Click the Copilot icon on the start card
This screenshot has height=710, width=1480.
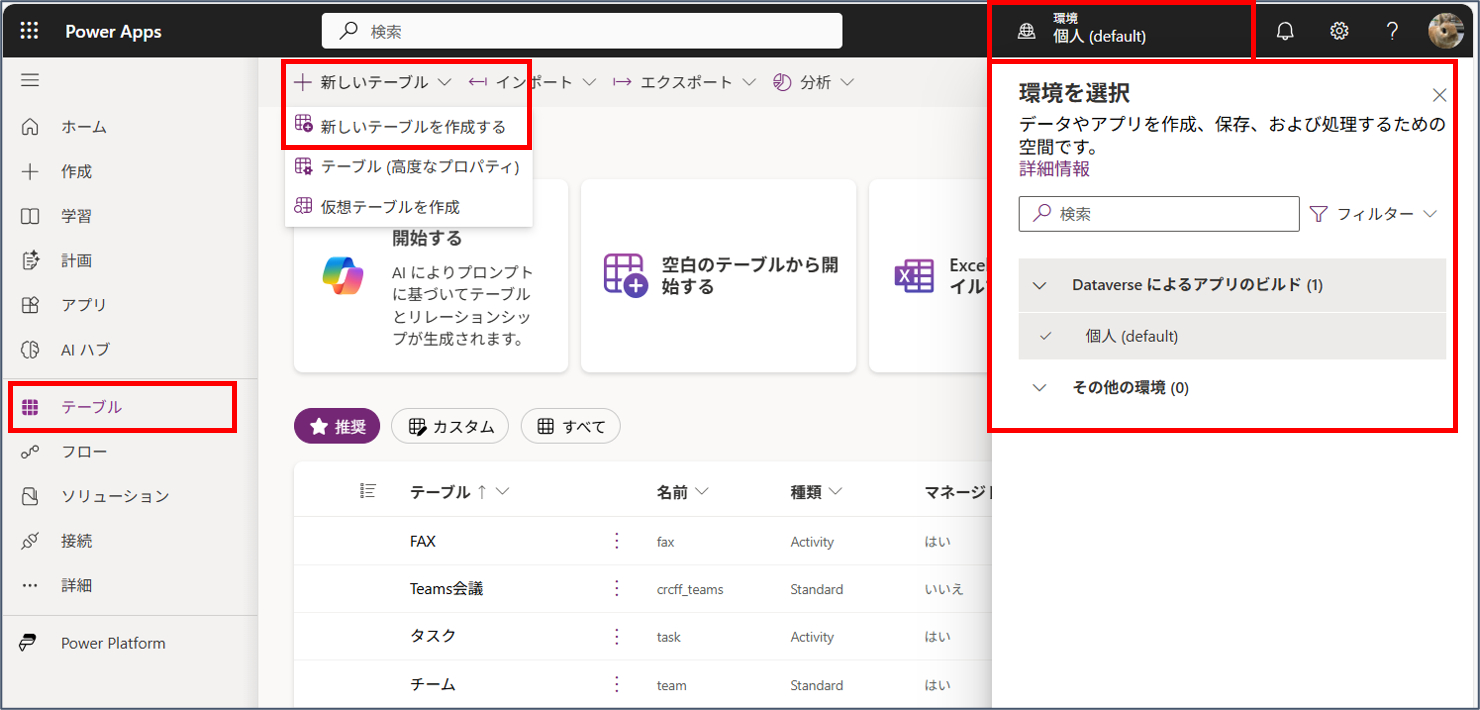point(343,275)
